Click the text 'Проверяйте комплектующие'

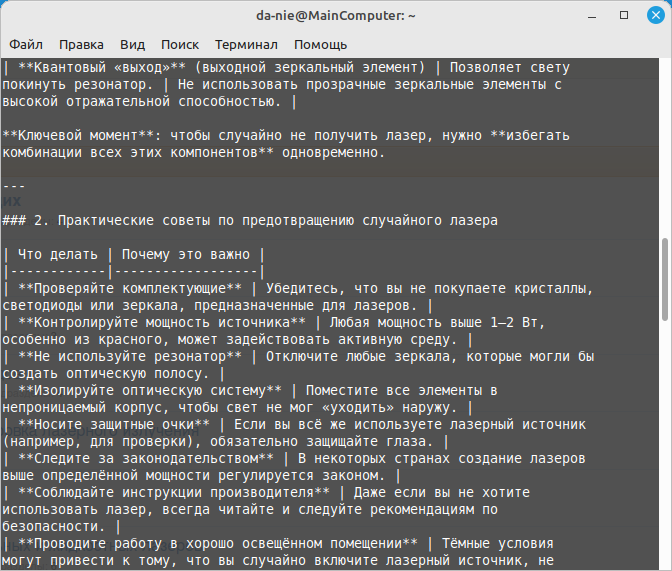coord(129,288)
